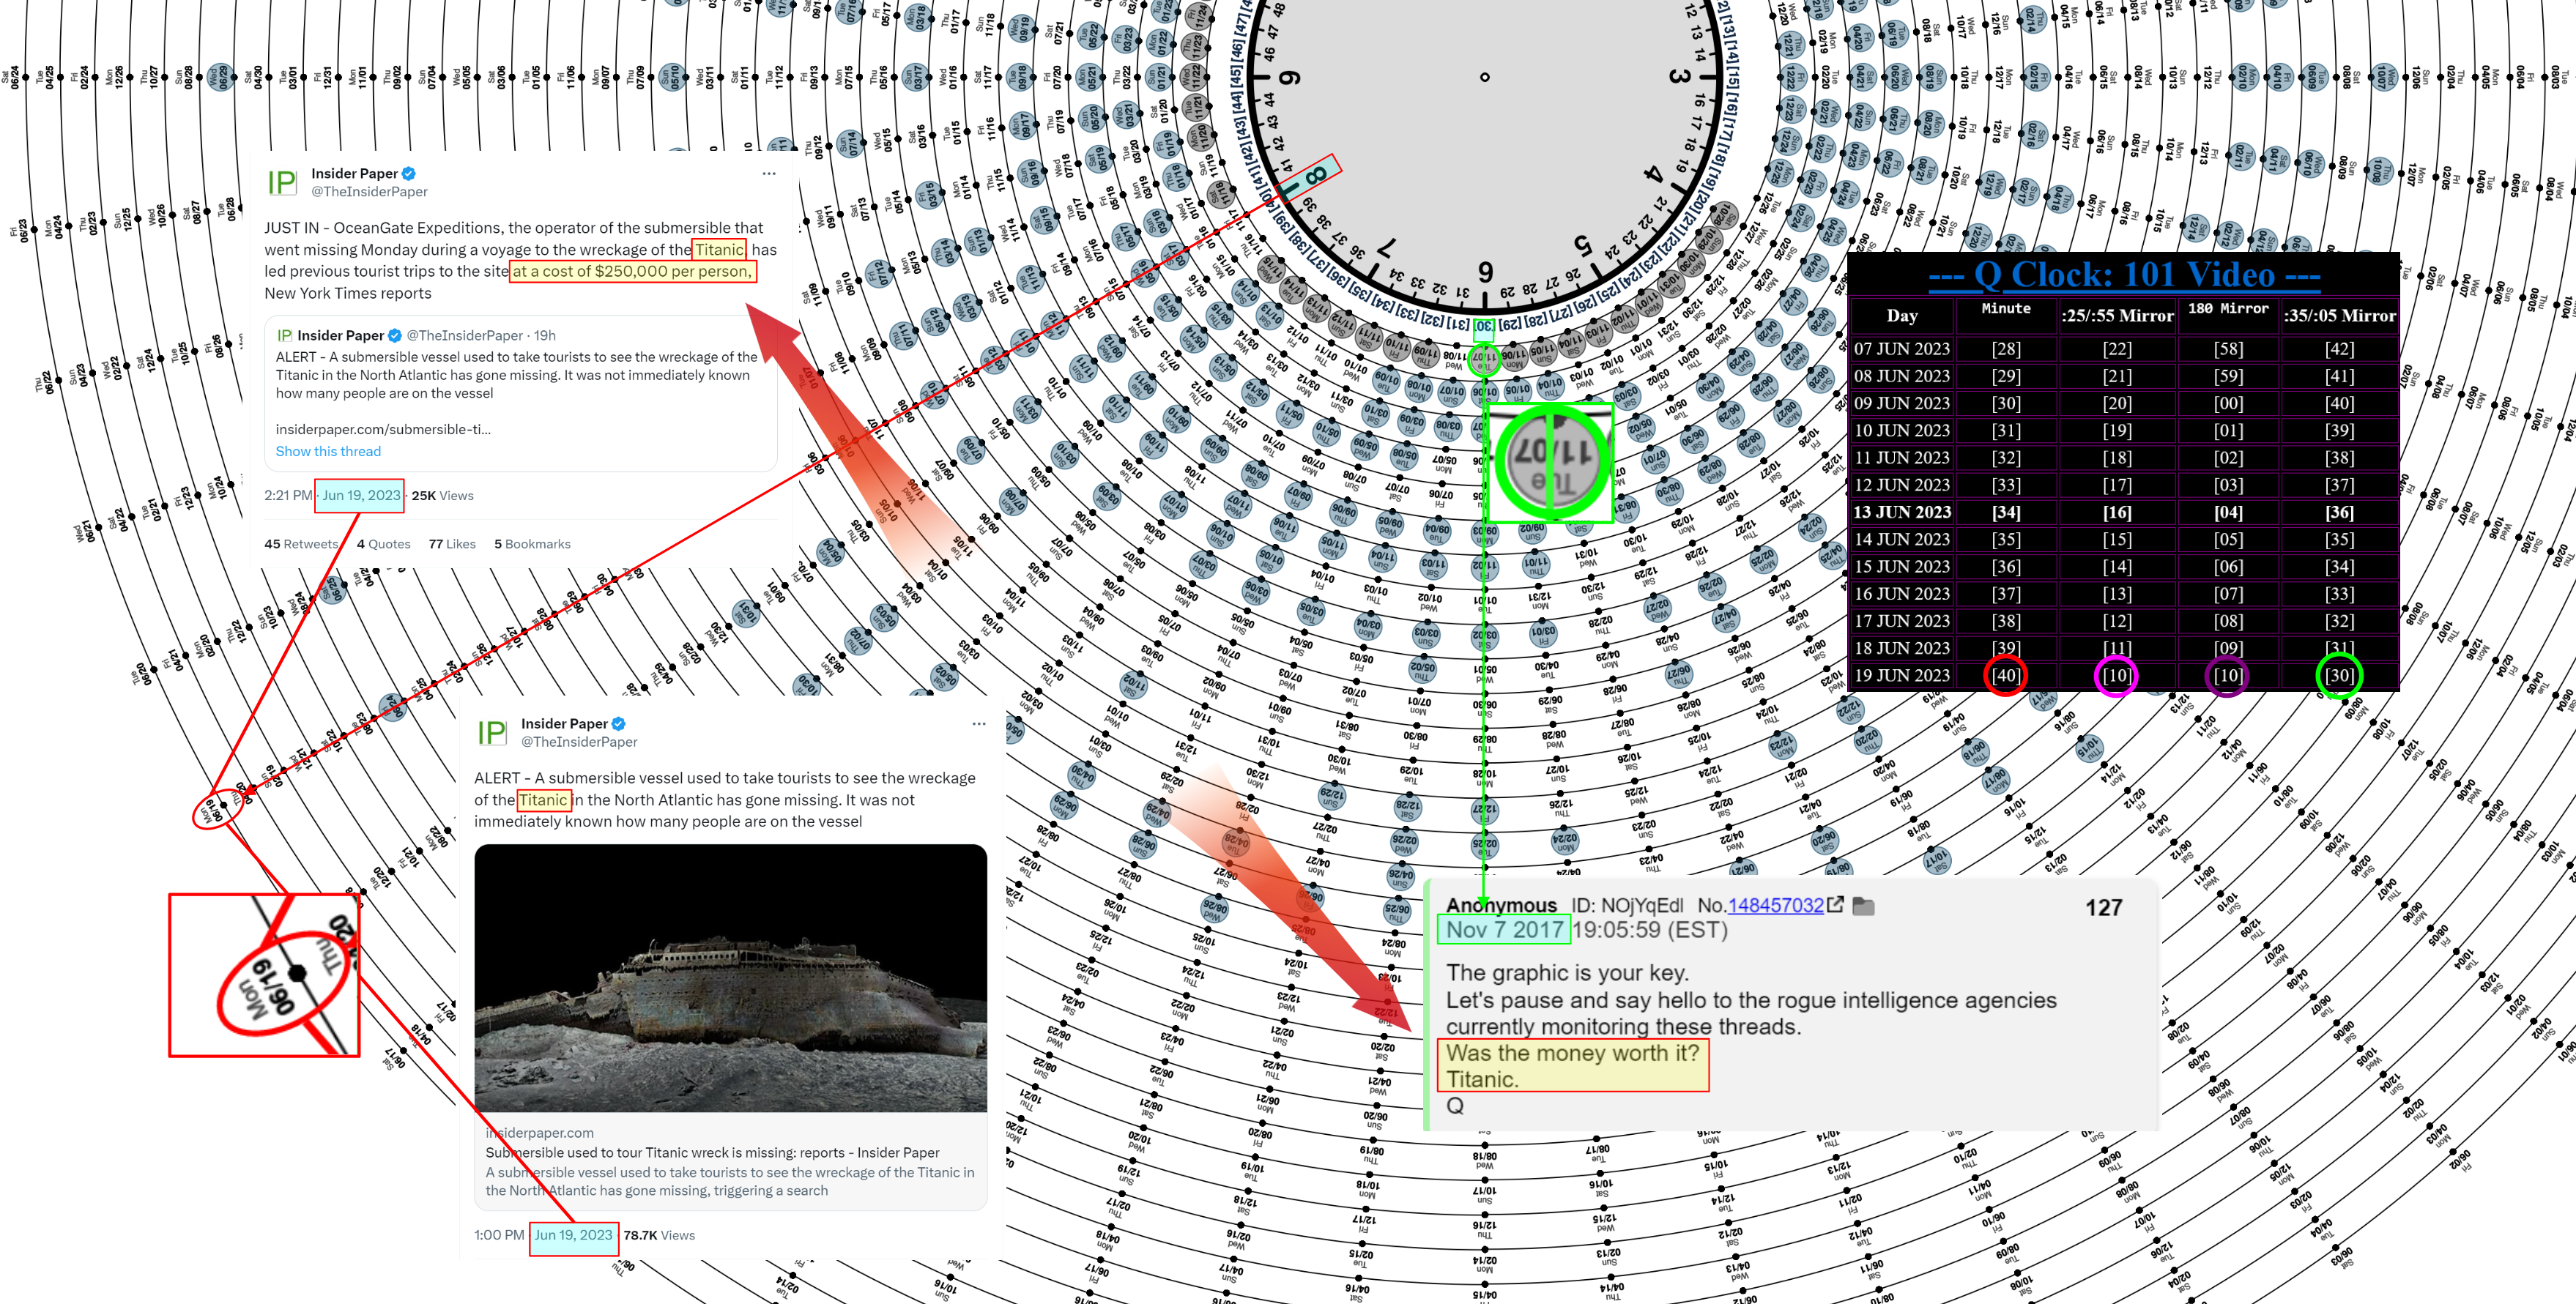Screen dimensions: 2576x1304
Task: Open the insiderpaper.com/submersible-ti... link
Action: pos(383,429)
